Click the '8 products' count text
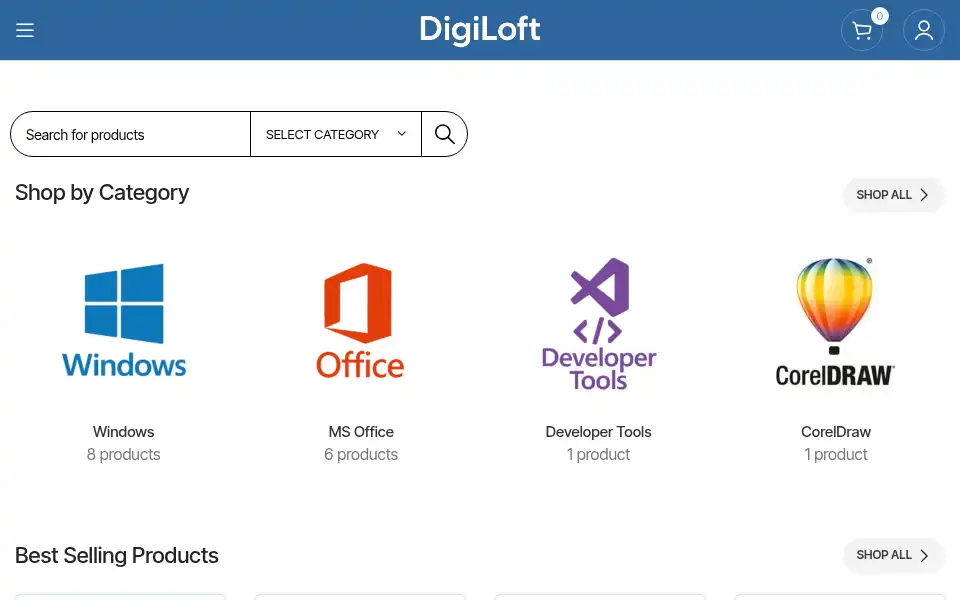 click(124, 454)
